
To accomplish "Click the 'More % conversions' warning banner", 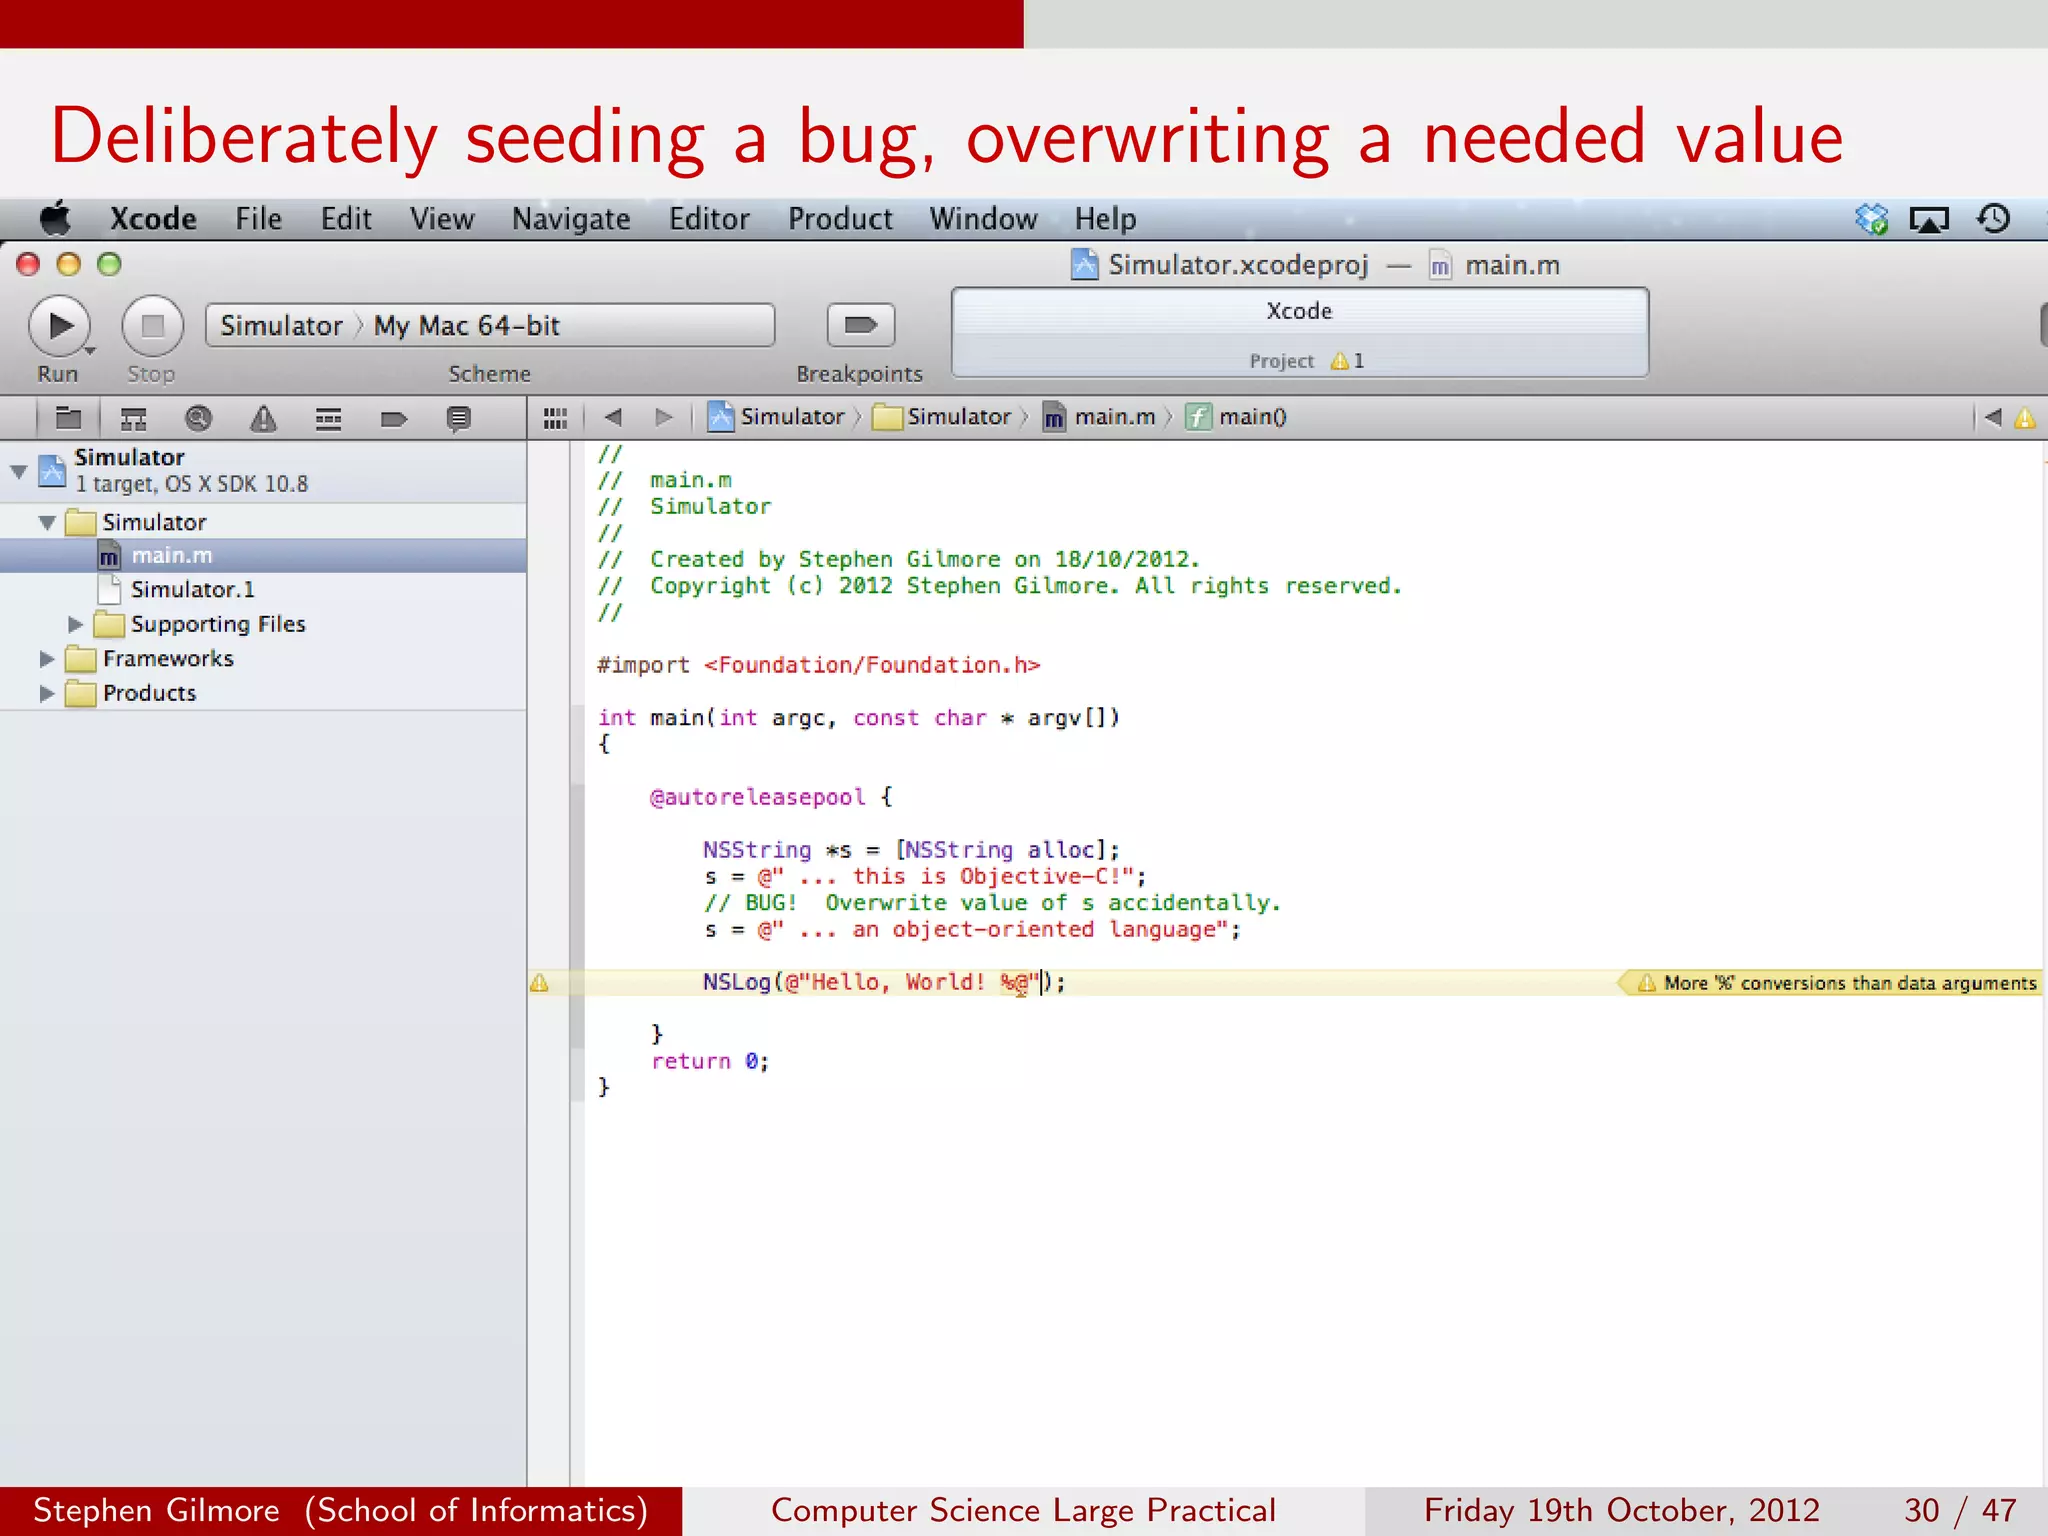I will click(x=1830, y=983).
